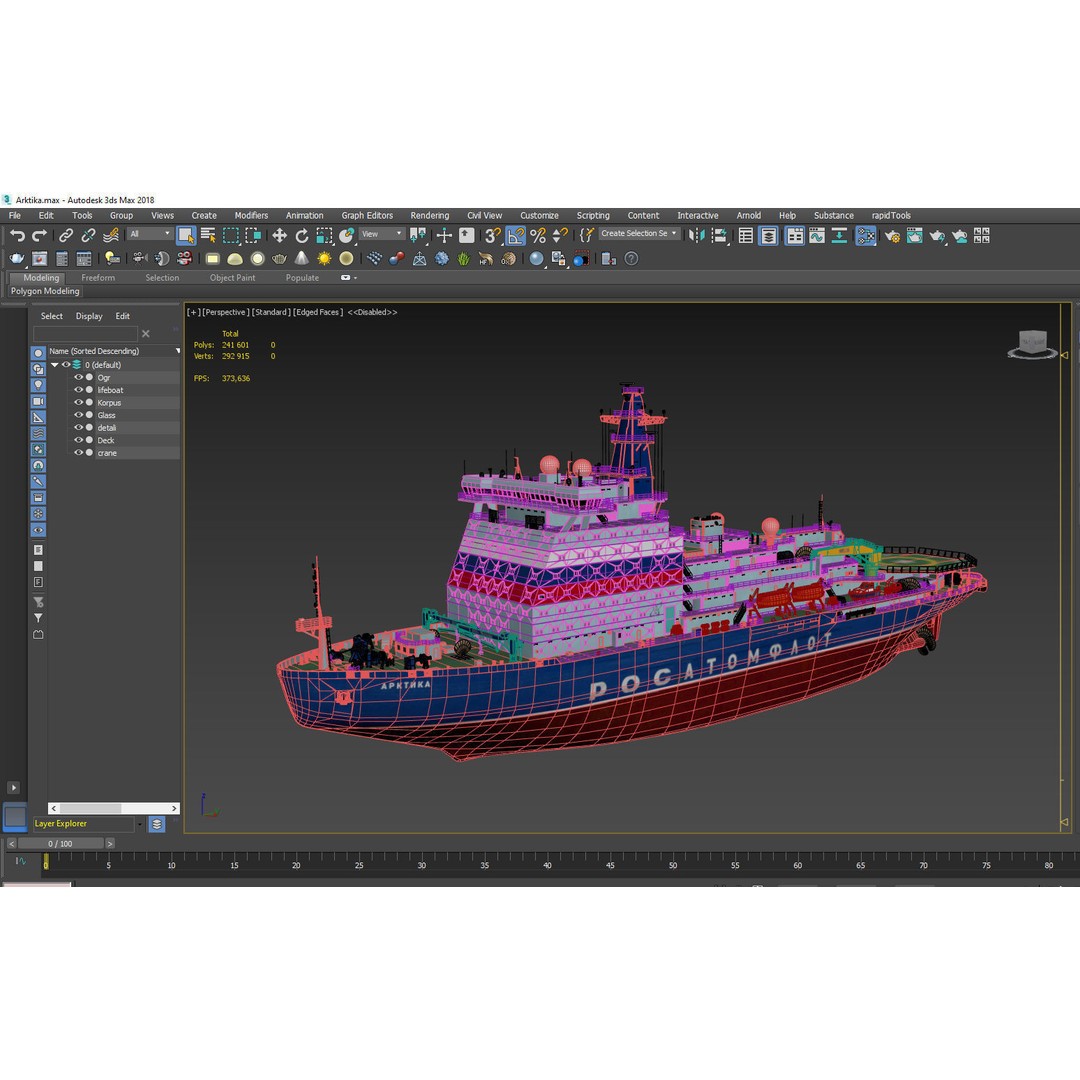Open the Rendering menu

430,216
